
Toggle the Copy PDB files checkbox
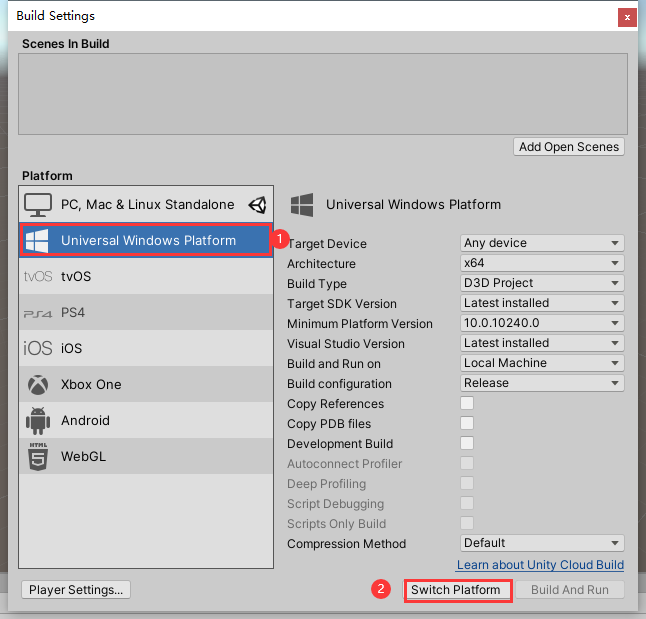(467, 423)
